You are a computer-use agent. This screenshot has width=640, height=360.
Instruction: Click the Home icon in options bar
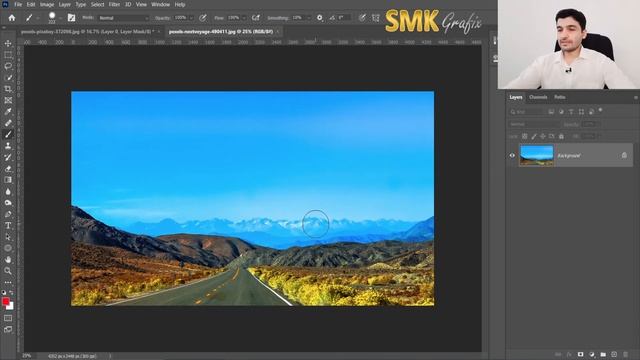12,18
